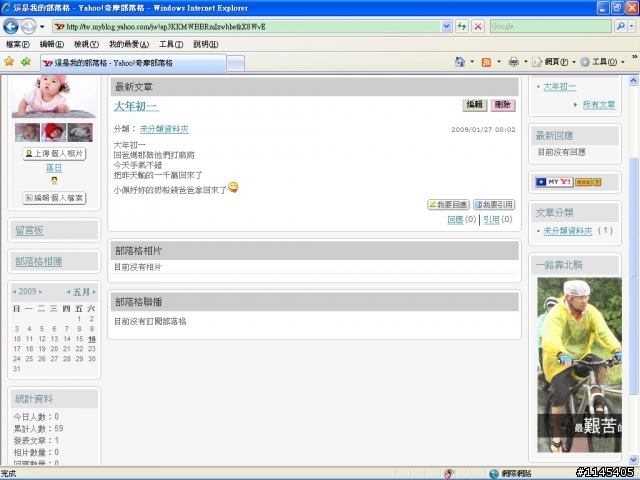
Task: Open the search provider dropdown arrow
Action: 631,27
